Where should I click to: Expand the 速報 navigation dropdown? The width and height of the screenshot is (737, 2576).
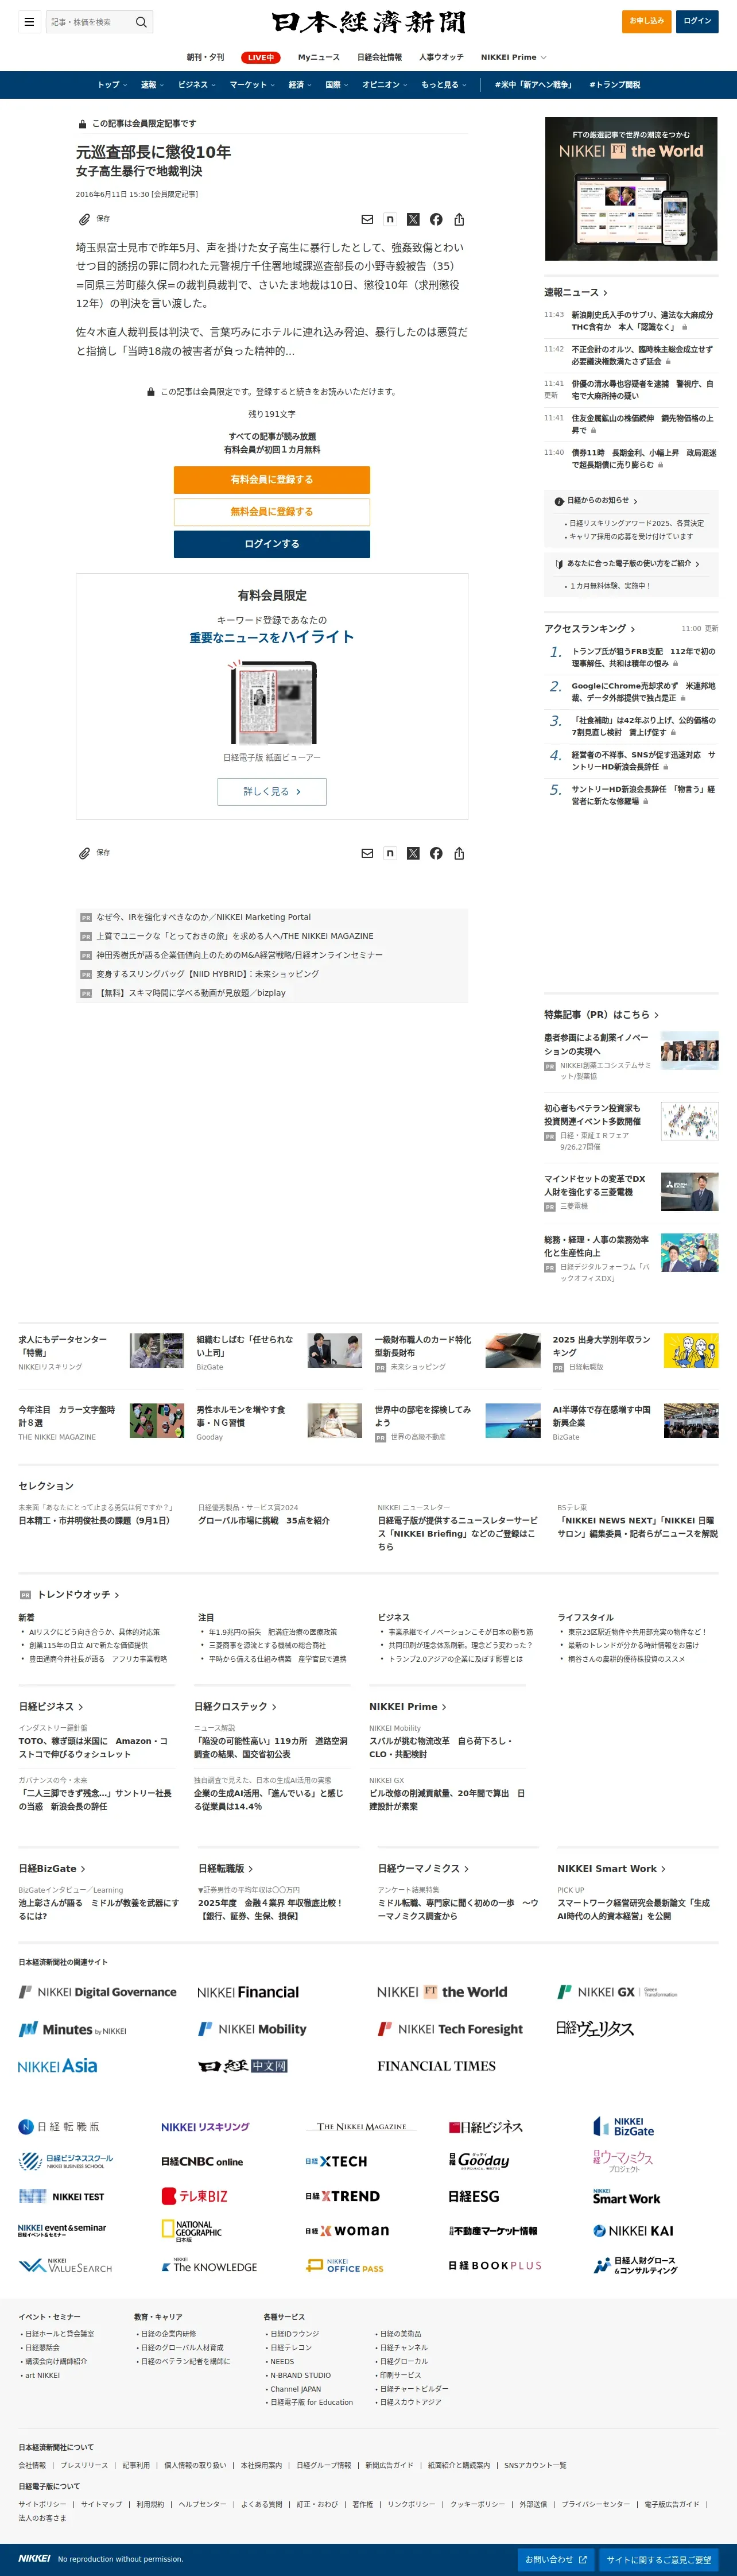(x=152, y=85)
